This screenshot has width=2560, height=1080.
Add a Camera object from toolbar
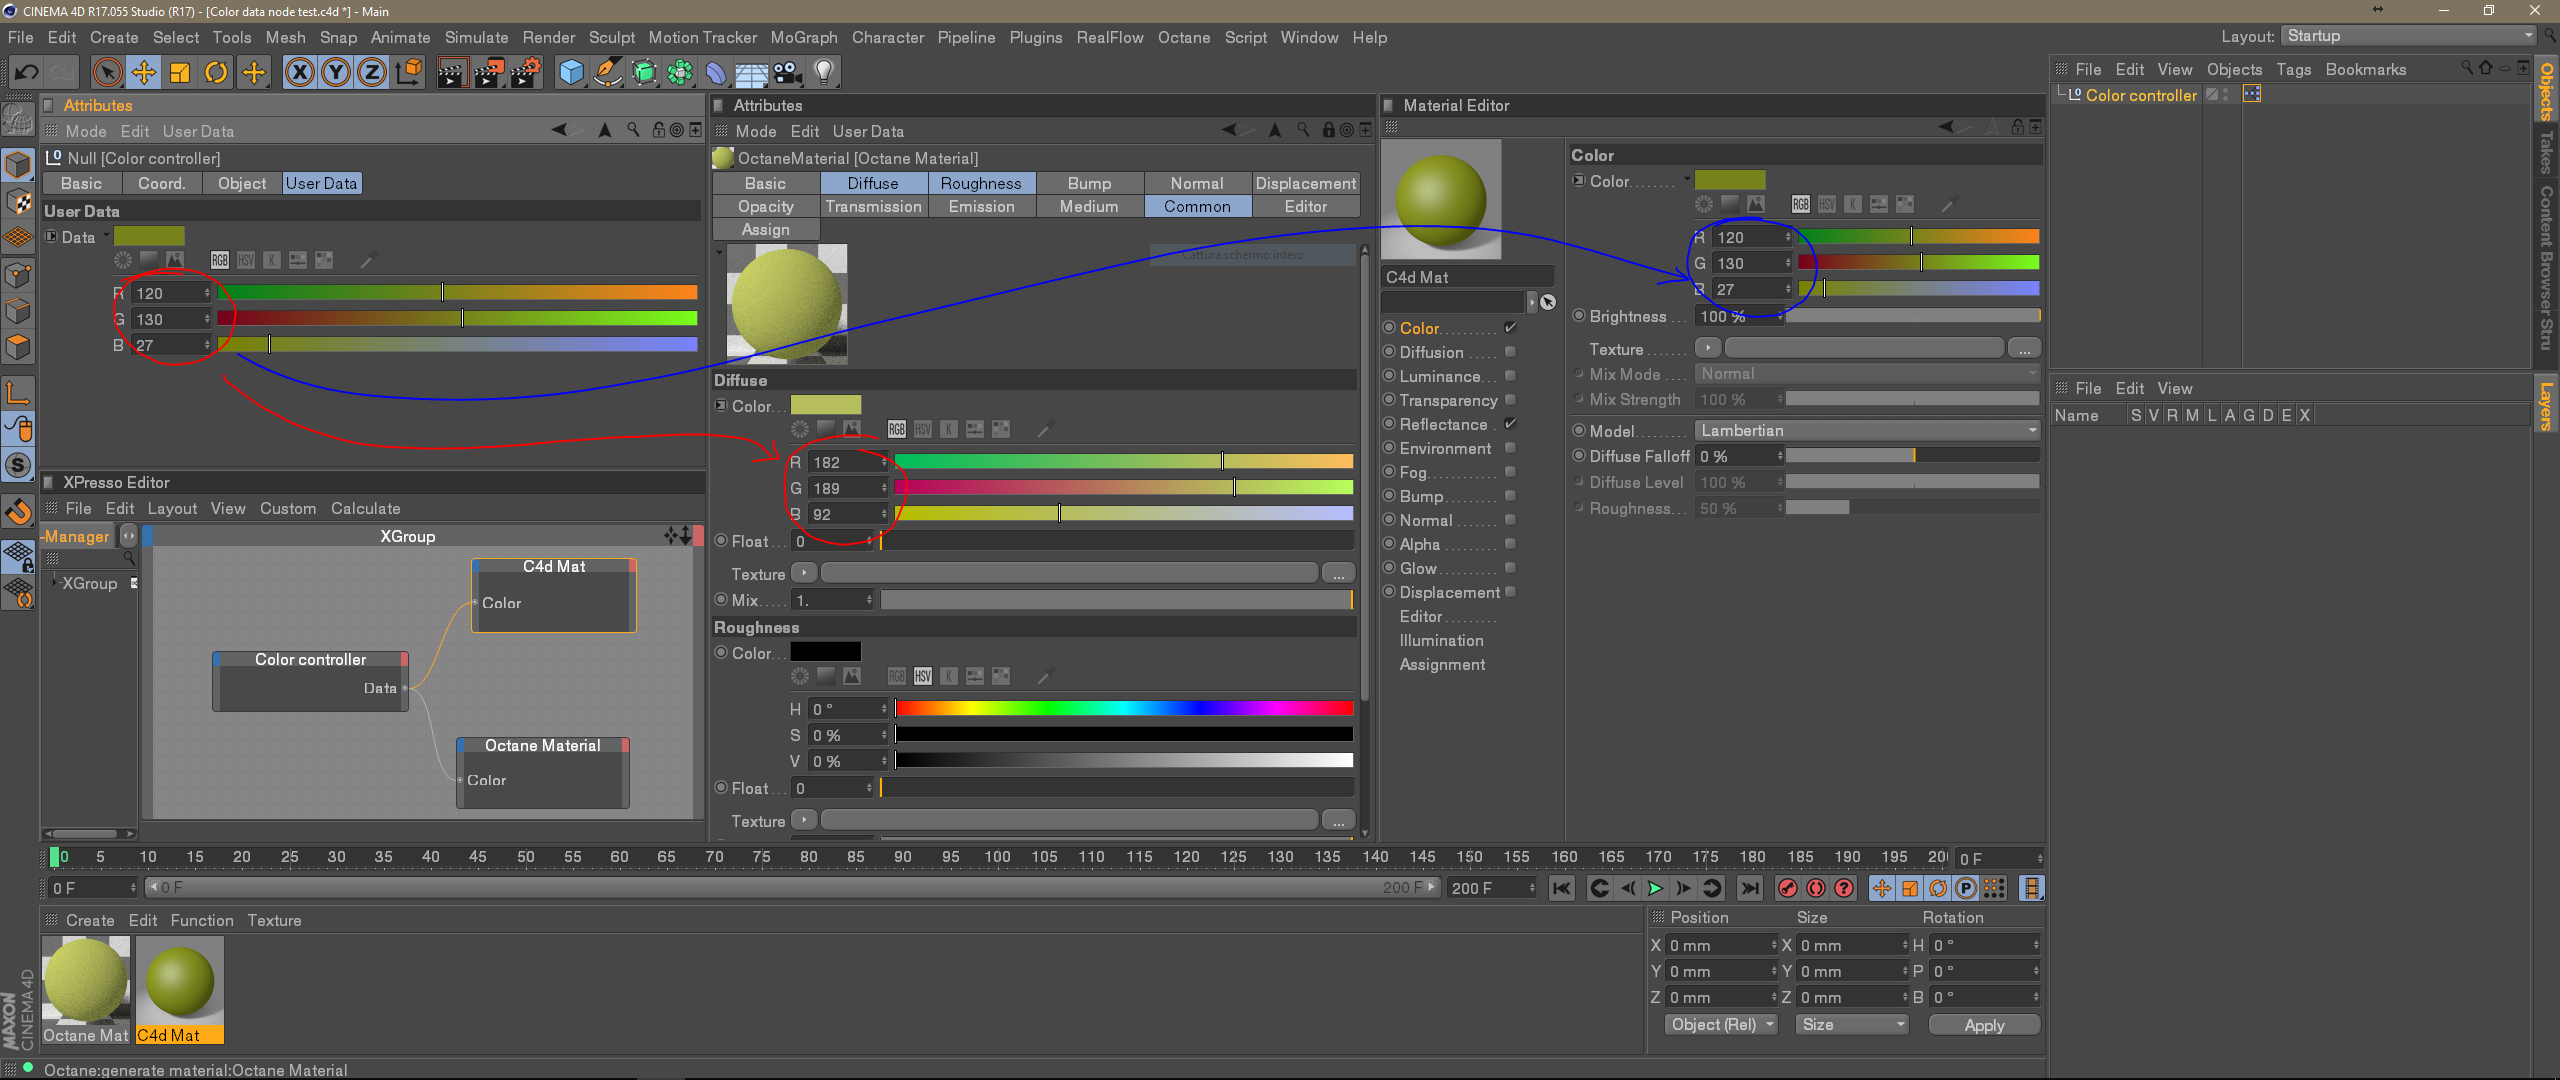(x=787, y=72)
